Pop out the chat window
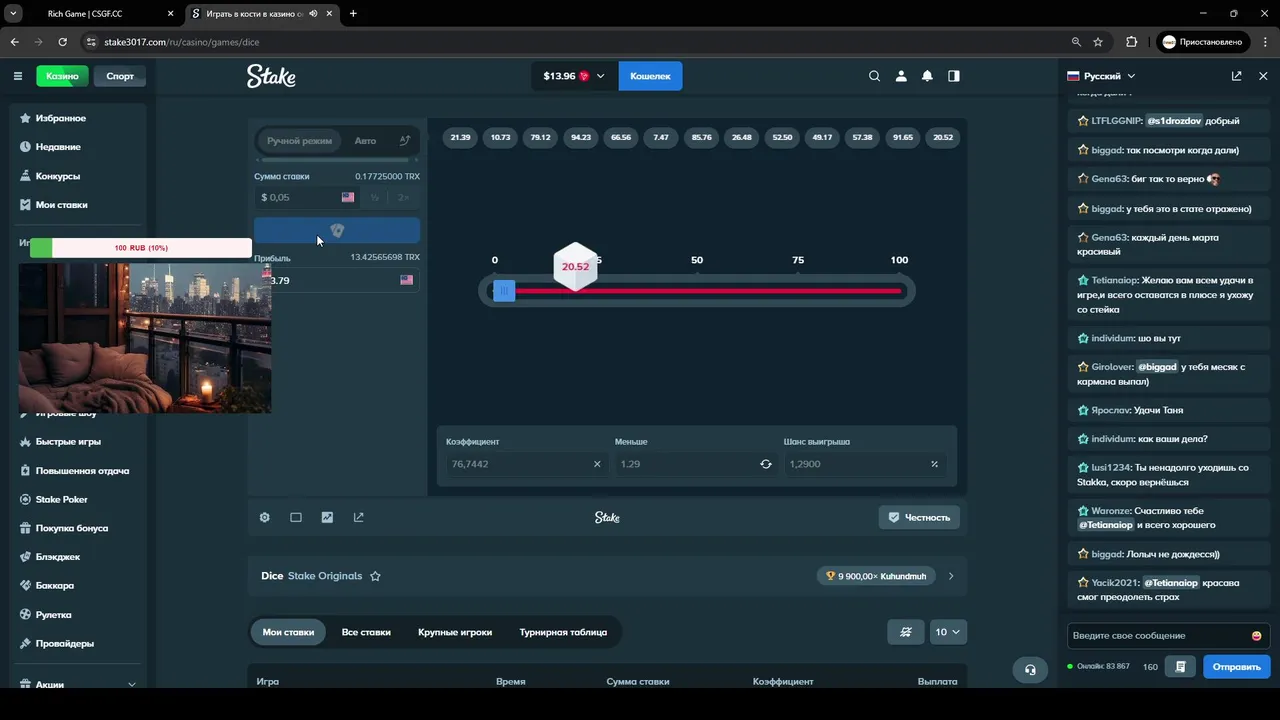The width and height of the screenshot is (1280, 720). pos(1236,76)
